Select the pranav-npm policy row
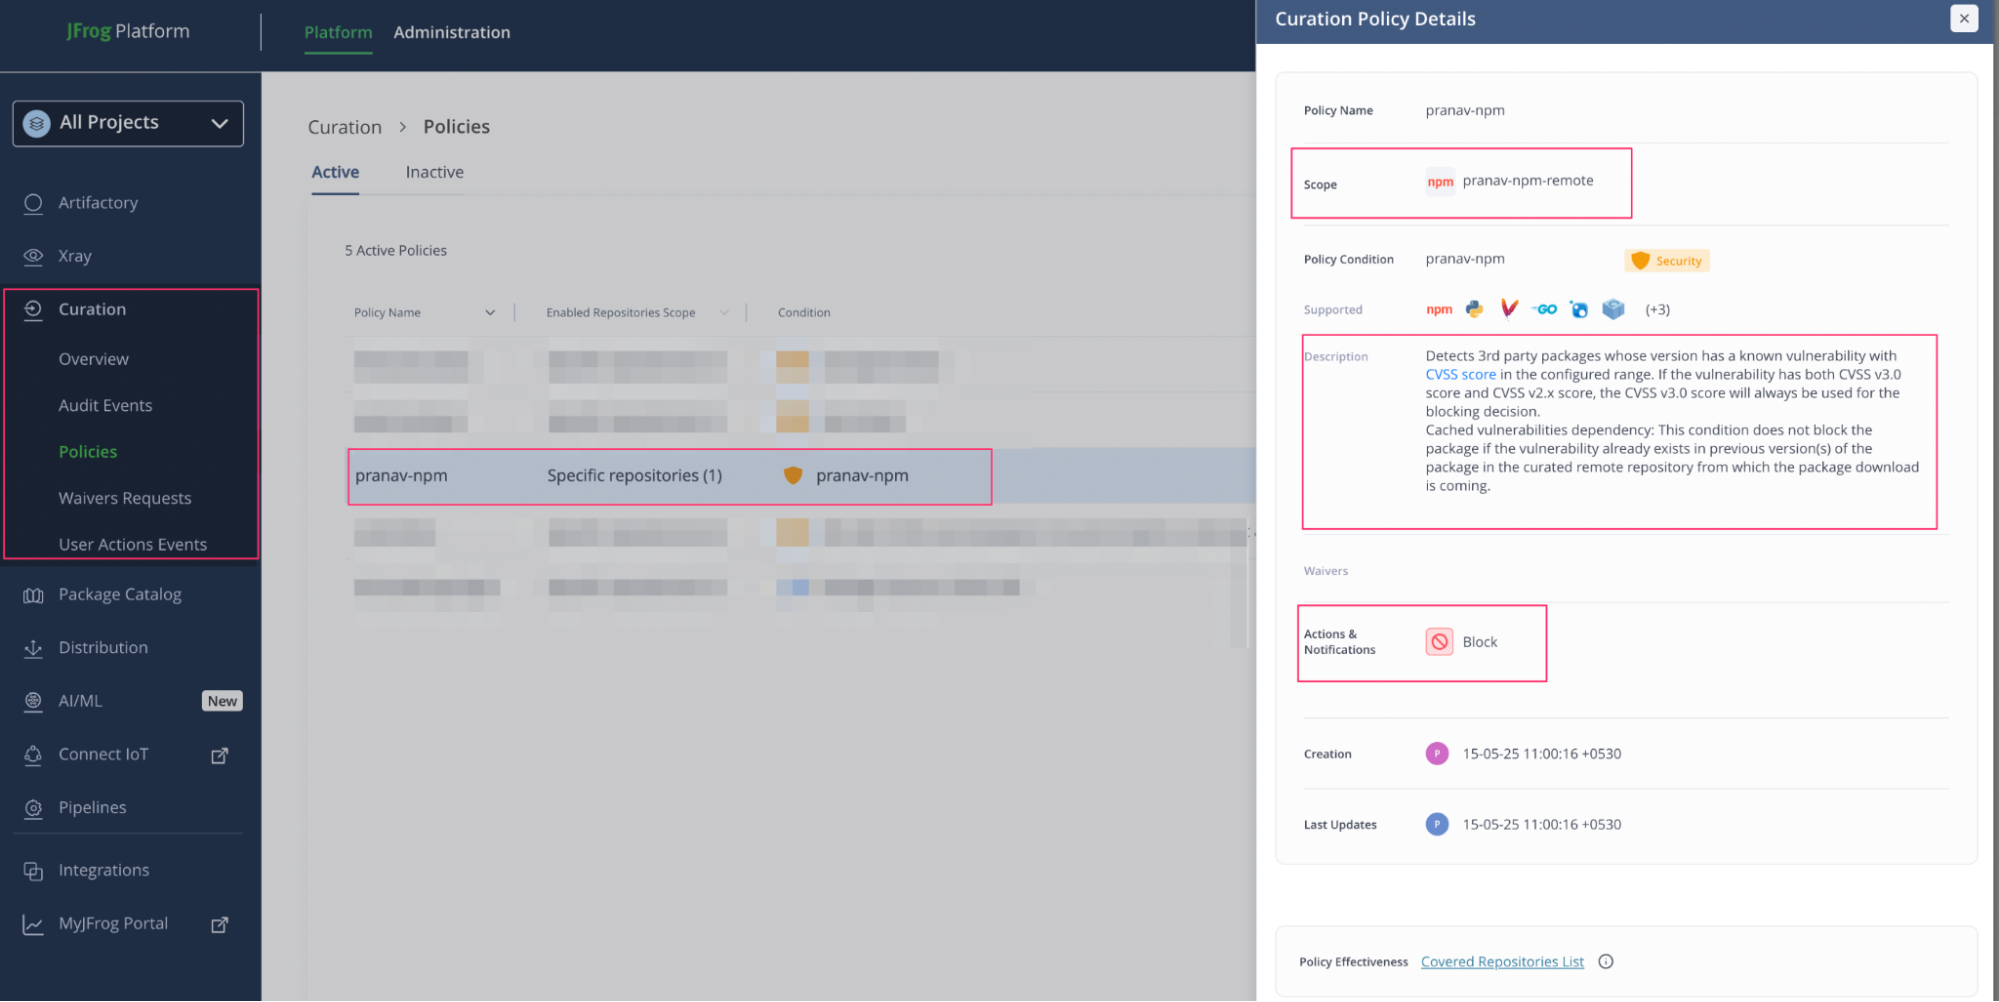This screenshot has height=1002, width=1999. tap(669, 476)
